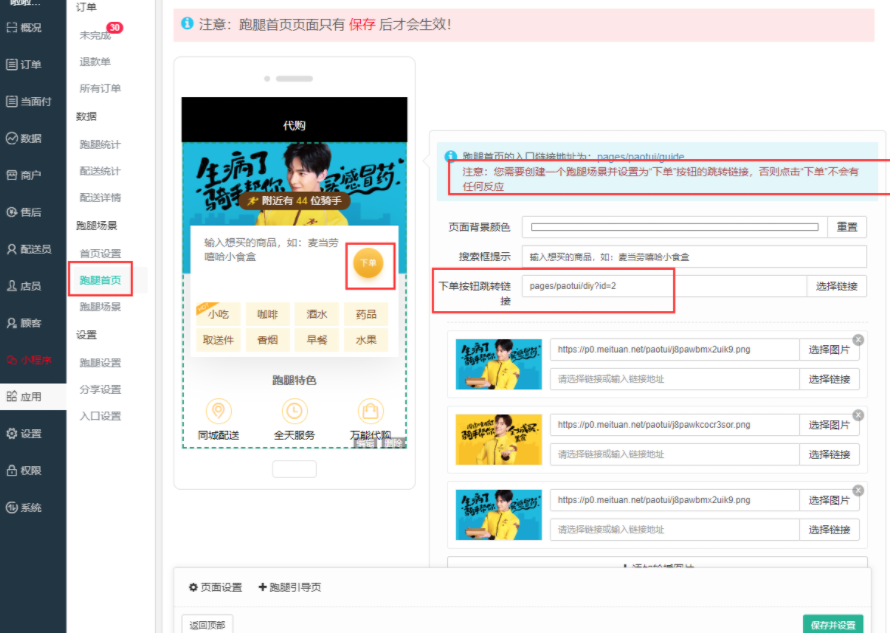Image resolution: width=890 pixels, height=638 pixels.
Task: Click the search prompt box in preview
Action: pos(271,250)
